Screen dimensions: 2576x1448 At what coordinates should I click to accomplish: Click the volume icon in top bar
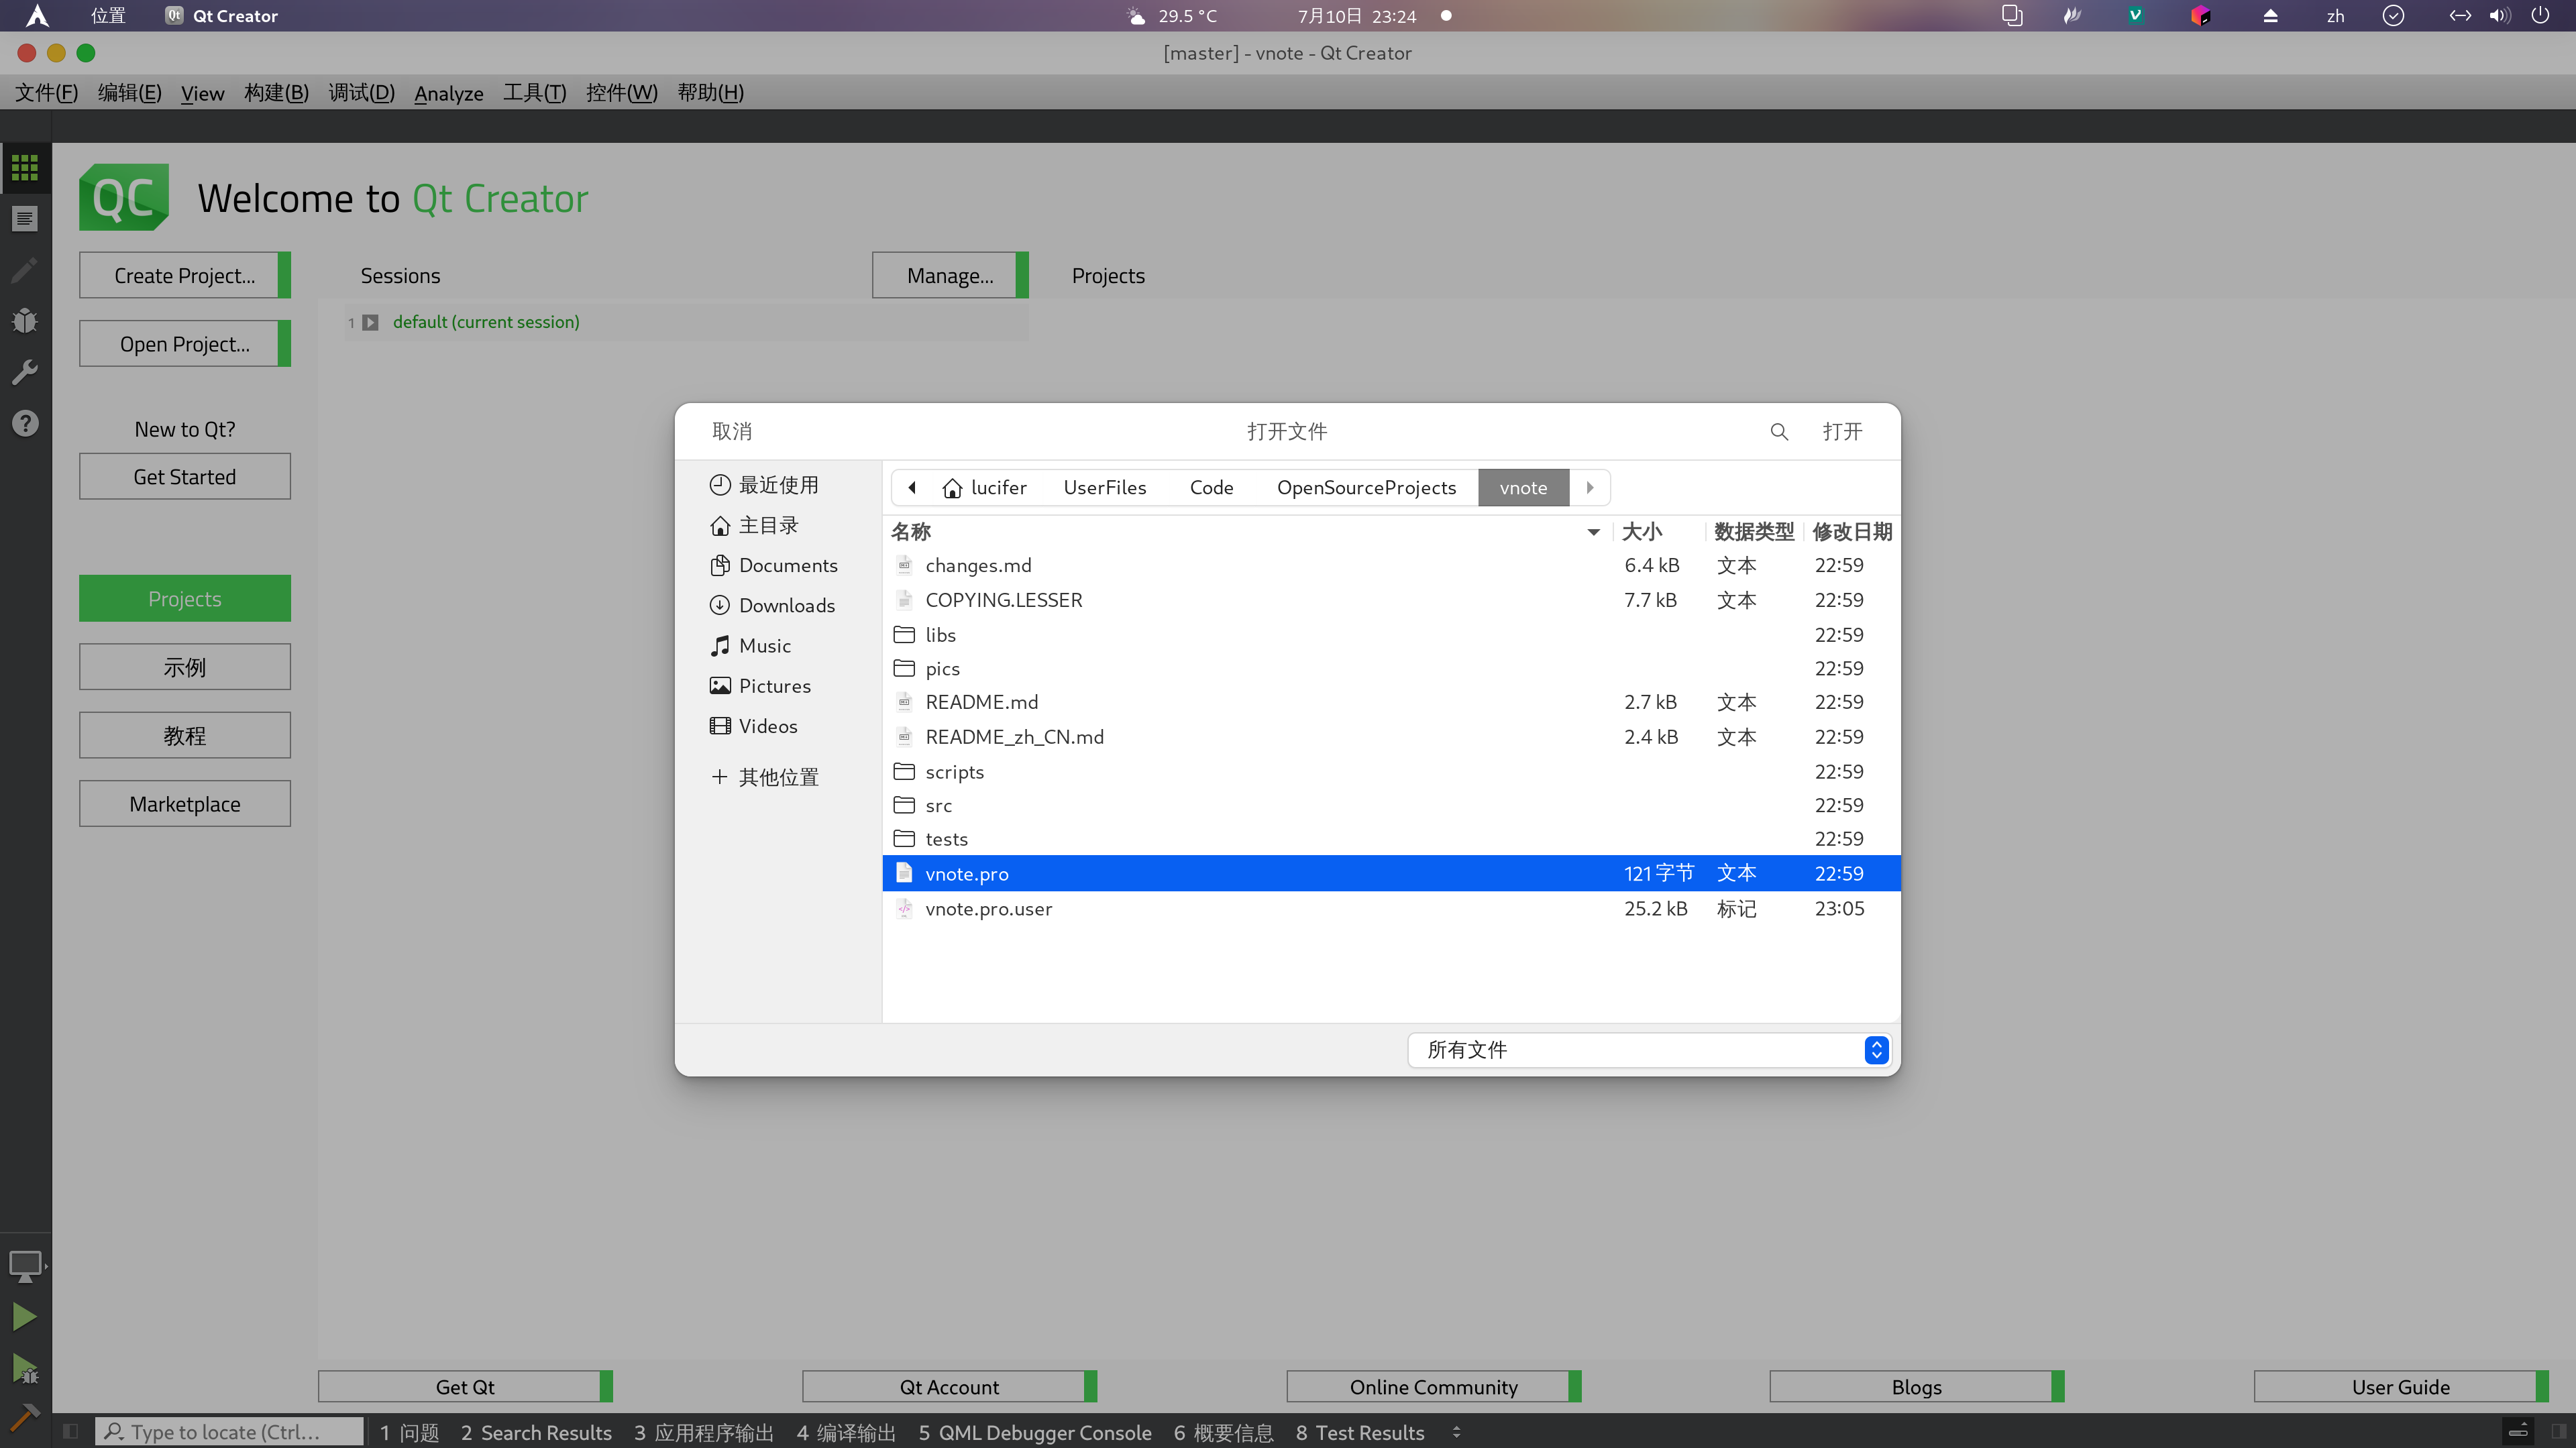coord(2500,15)
